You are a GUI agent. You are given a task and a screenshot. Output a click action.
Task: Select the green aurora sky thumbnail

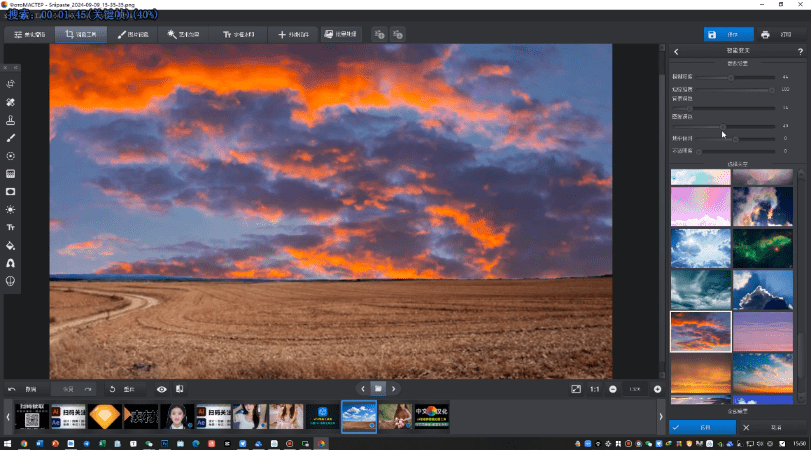coord(763,248)
